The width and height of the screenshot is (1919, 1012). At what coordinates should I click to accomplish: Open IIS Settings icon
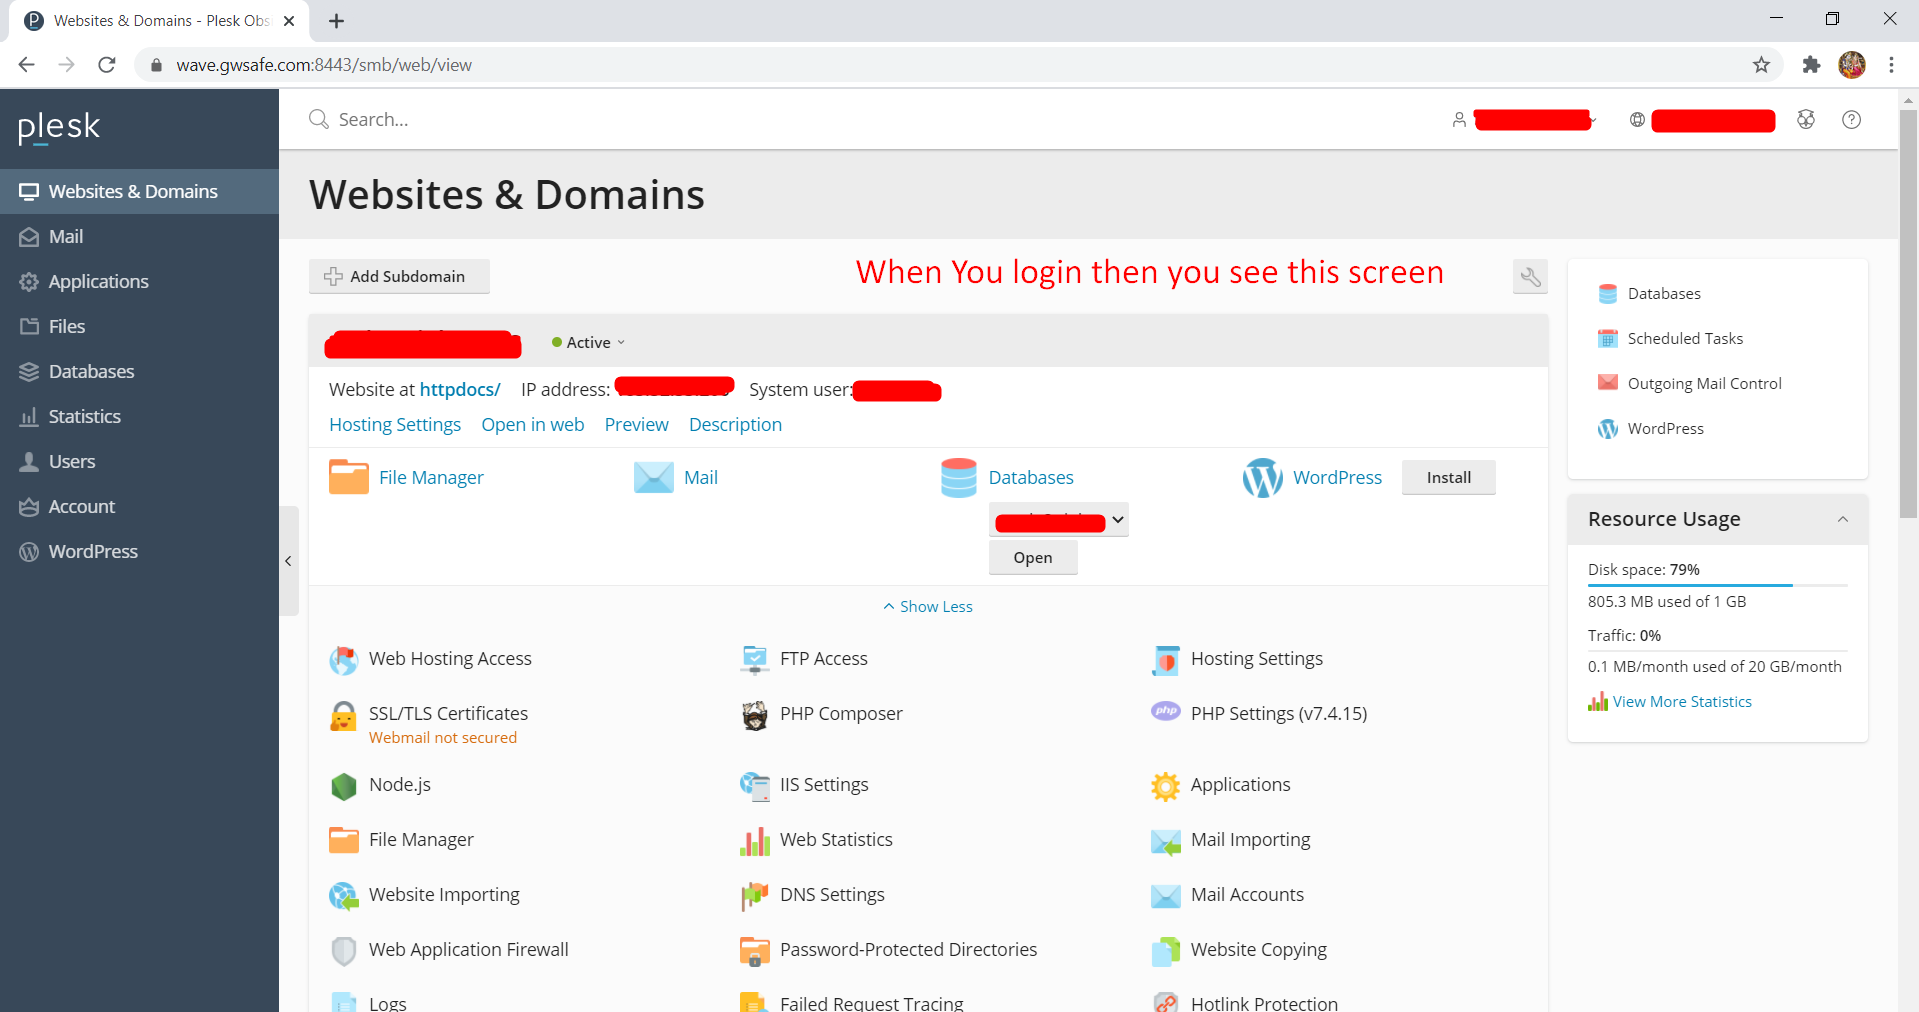754,786
